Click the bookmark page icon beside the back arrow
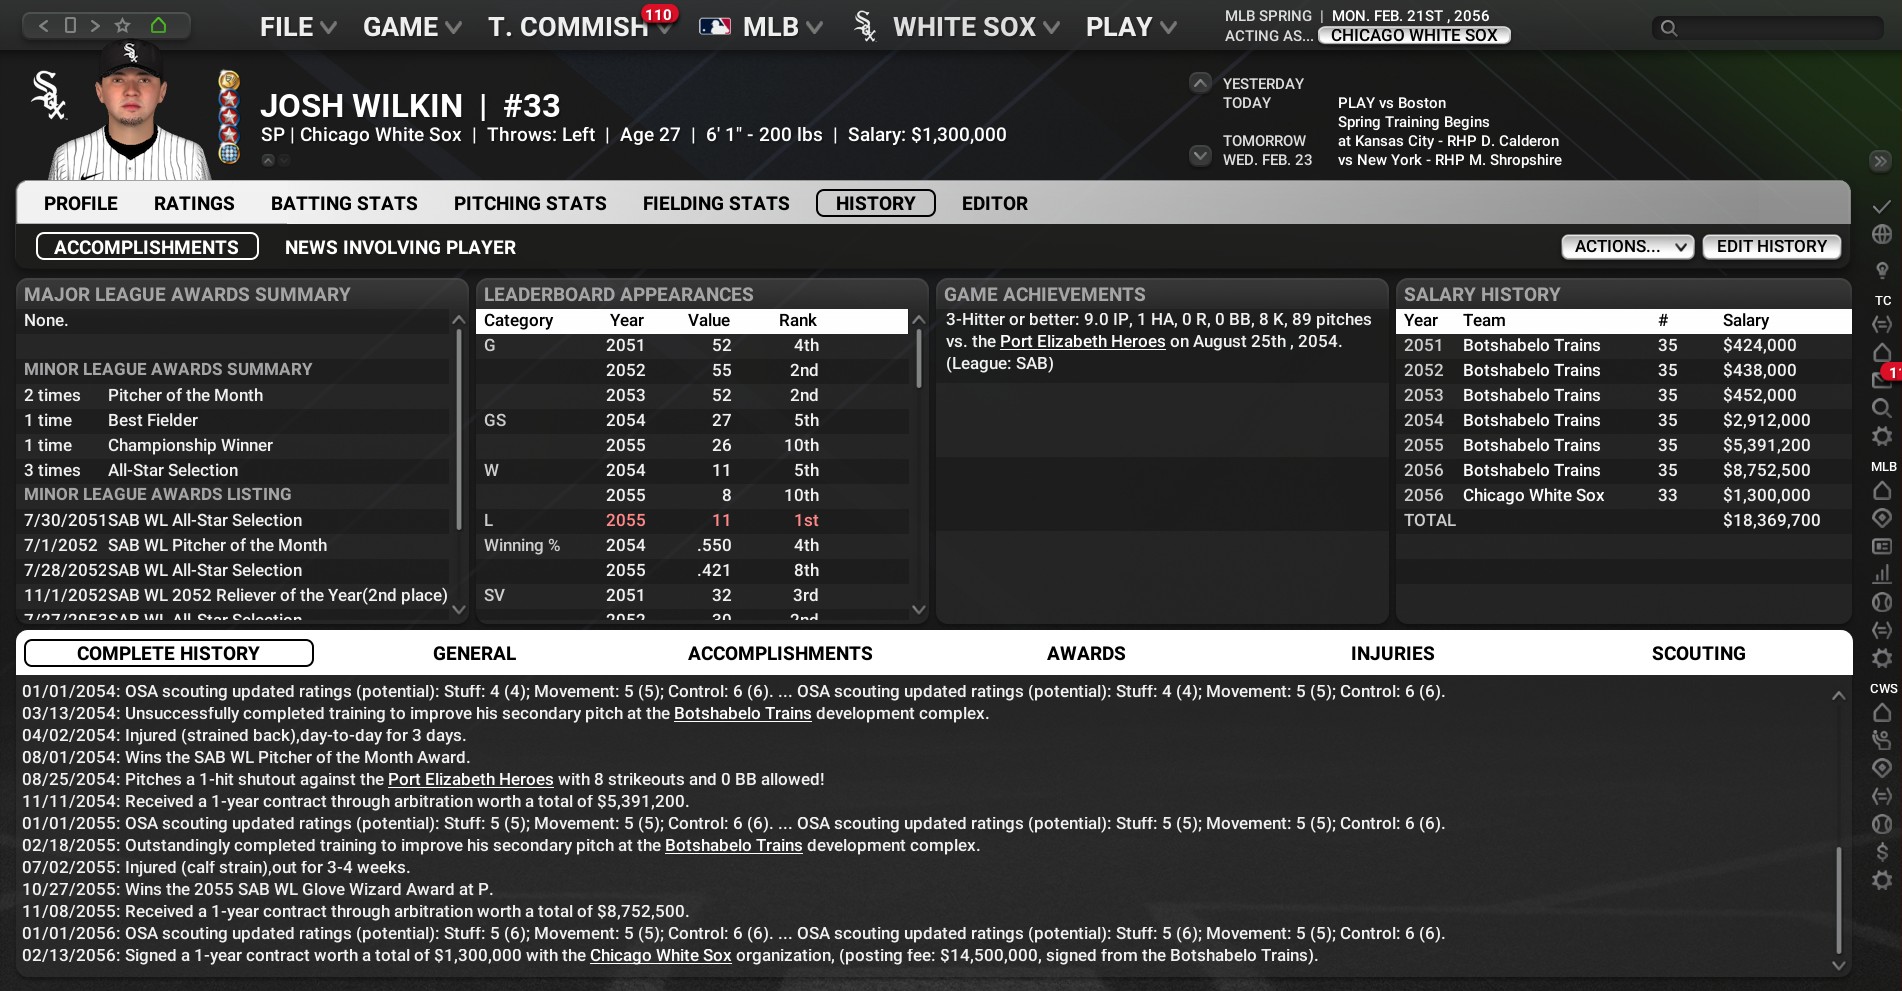1902x991 pixels. (x=70, y=26)
